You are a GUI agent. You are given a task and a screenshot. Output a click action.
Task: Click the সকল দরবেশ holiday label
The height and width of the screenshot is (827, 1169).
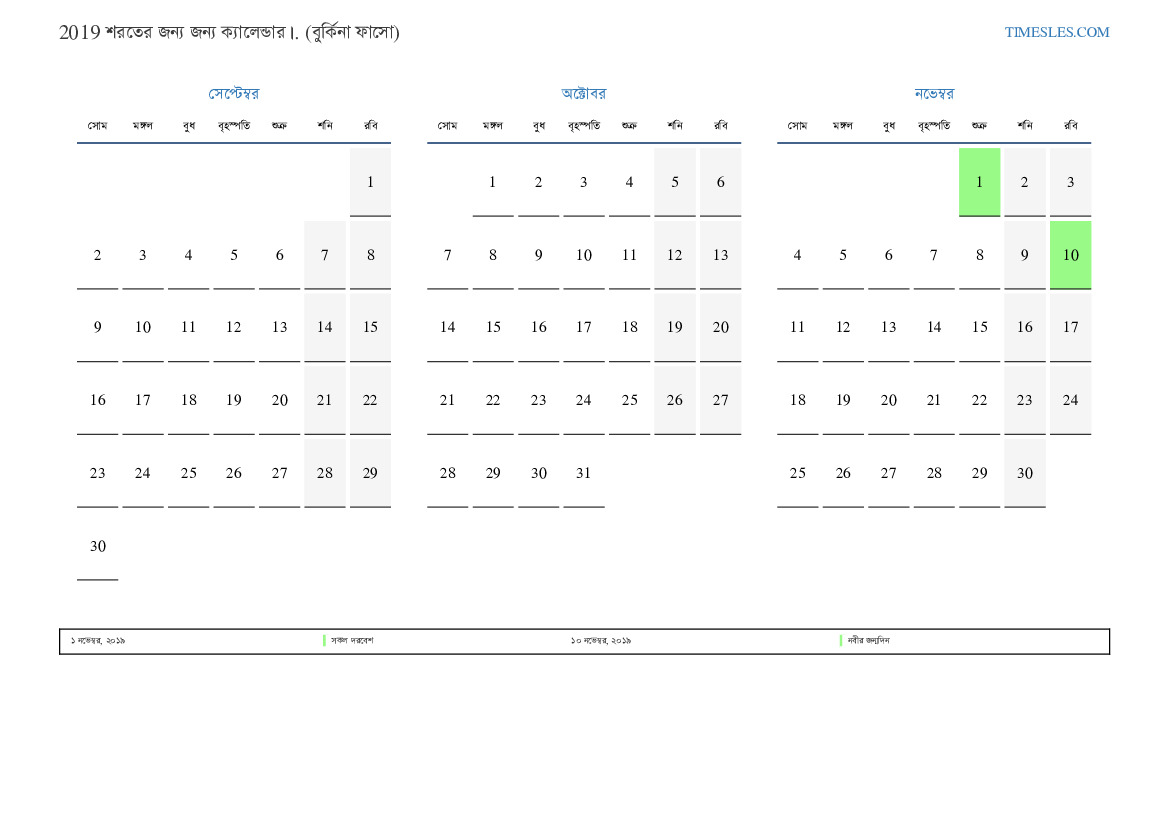(352, 641)
